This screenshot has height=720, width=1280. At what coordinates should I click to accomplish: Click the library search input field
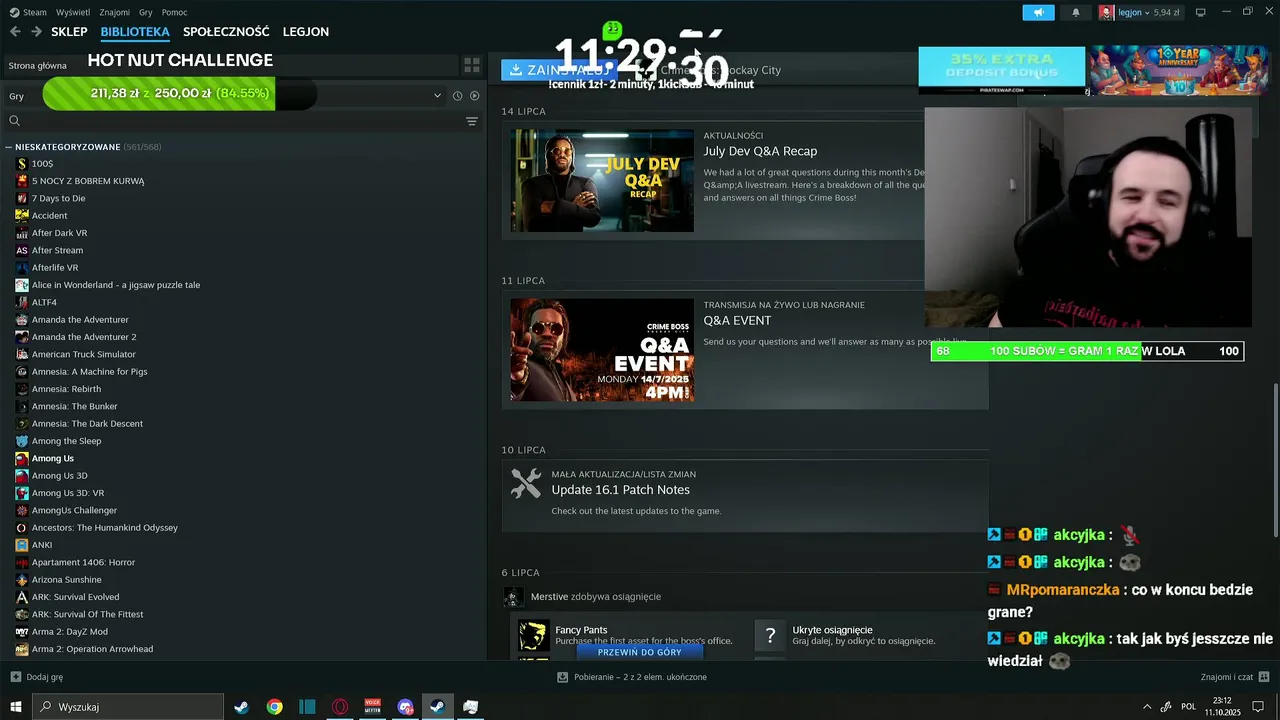click(240, 121)
